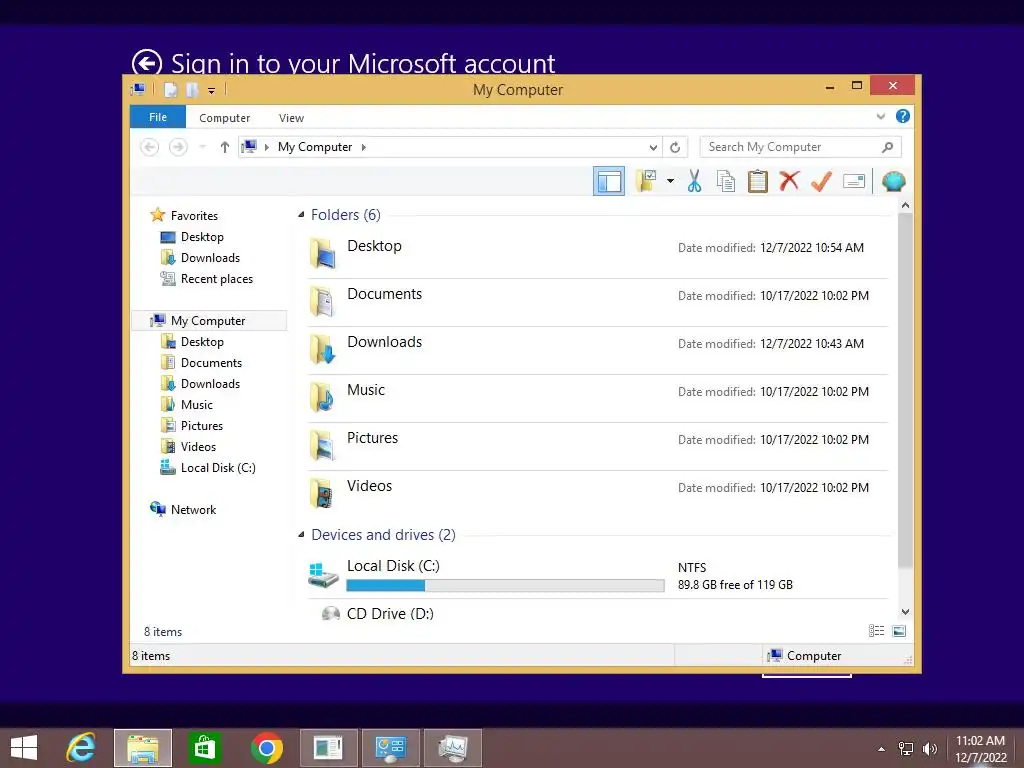This screenshot has height=768, width=1024.
Task: Open the recent locations dropdown arrow
Action: [x=202, y=147]
